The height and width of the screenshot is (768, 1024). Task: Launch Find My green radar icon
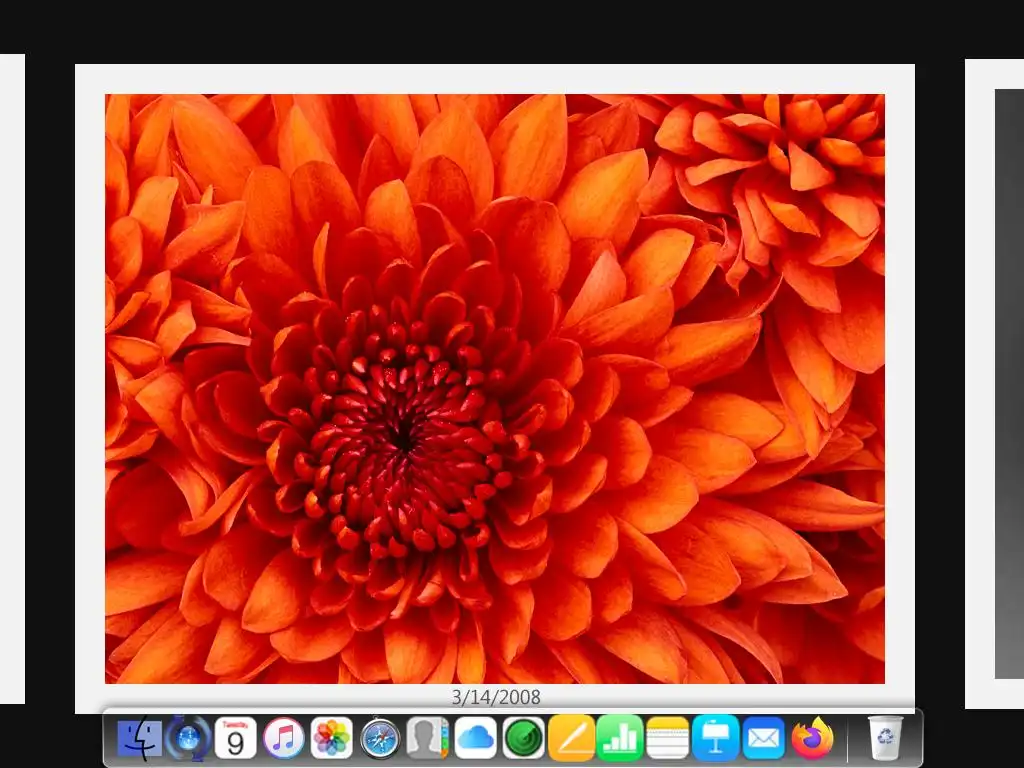click(x=524, y=738)
